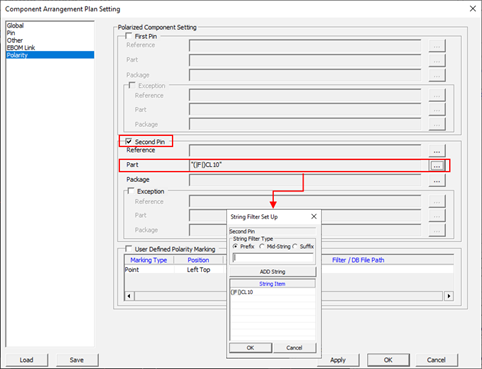Select Global in settings list

(x=15, y=26)
